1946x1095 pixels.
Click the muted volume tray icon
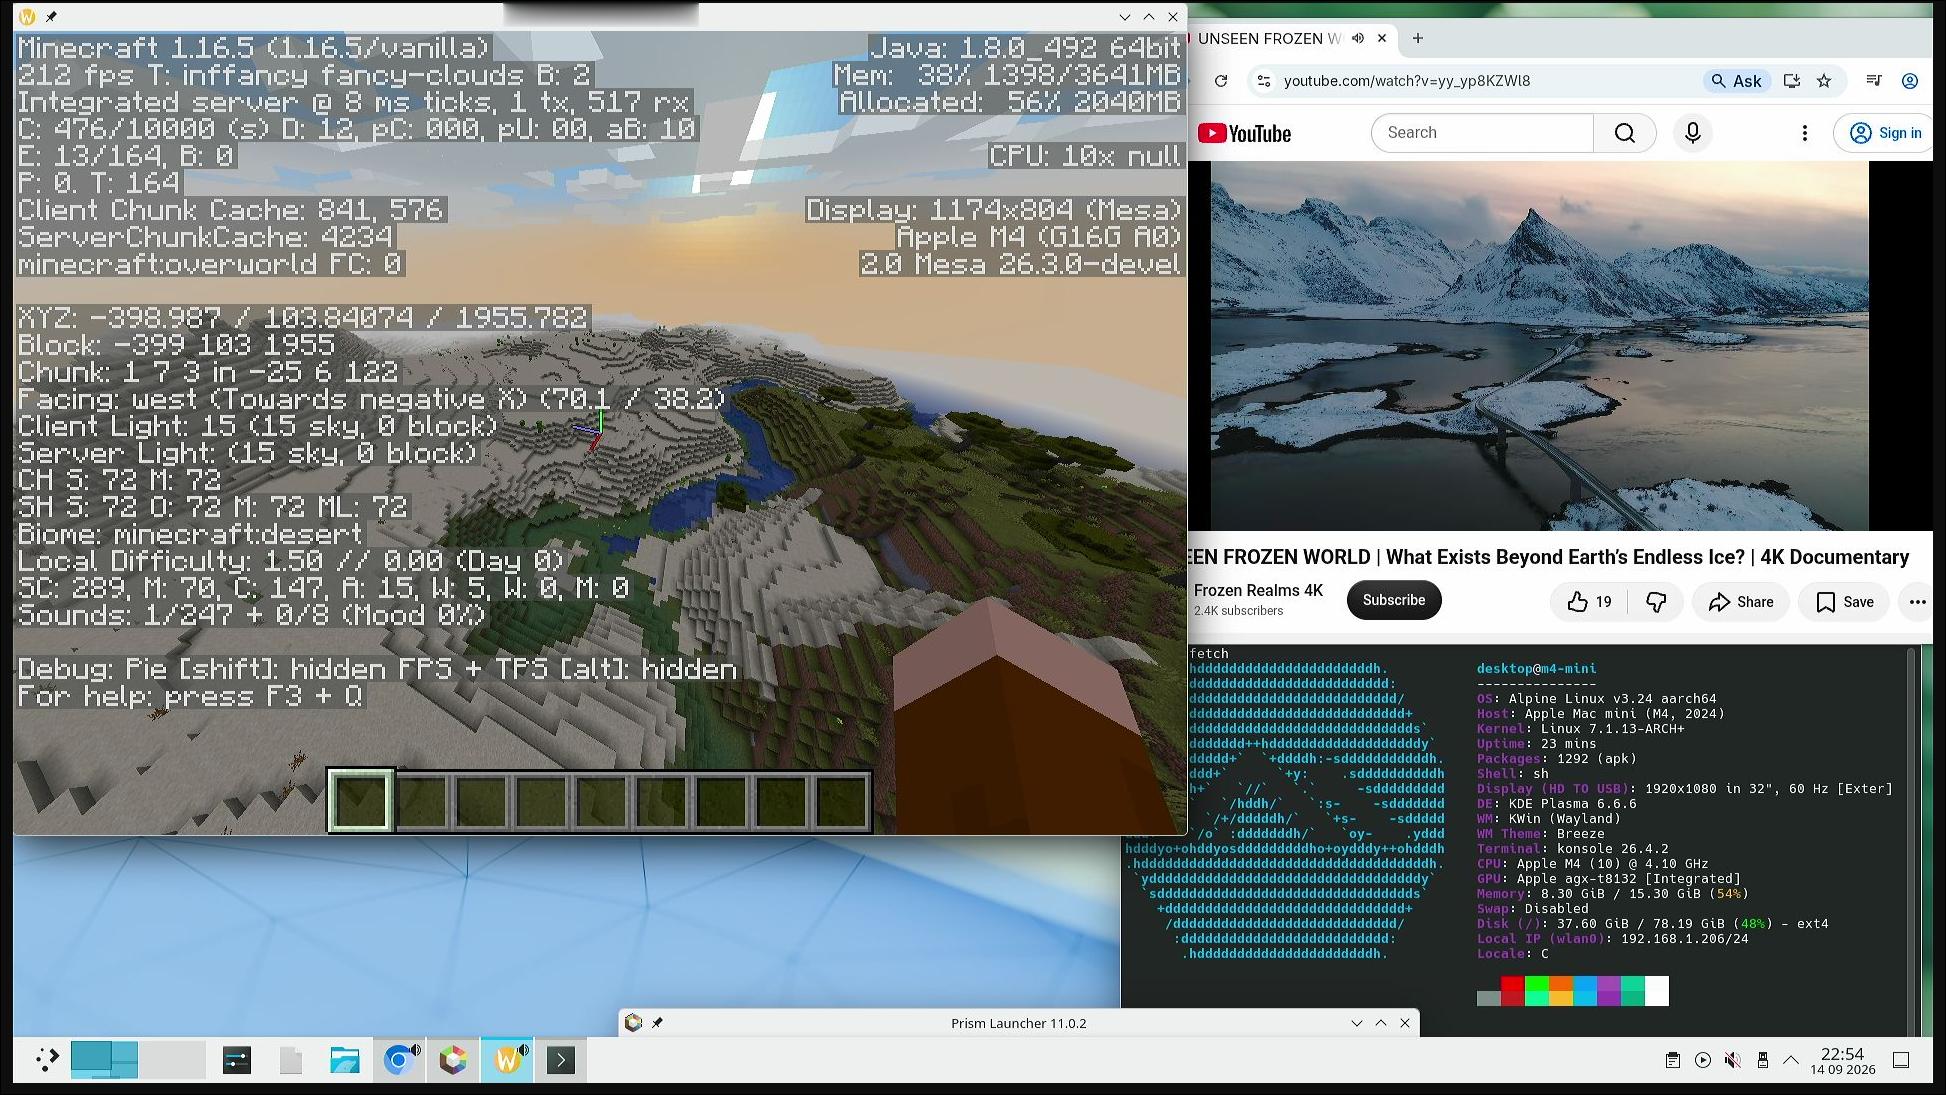point(1732,1060)
